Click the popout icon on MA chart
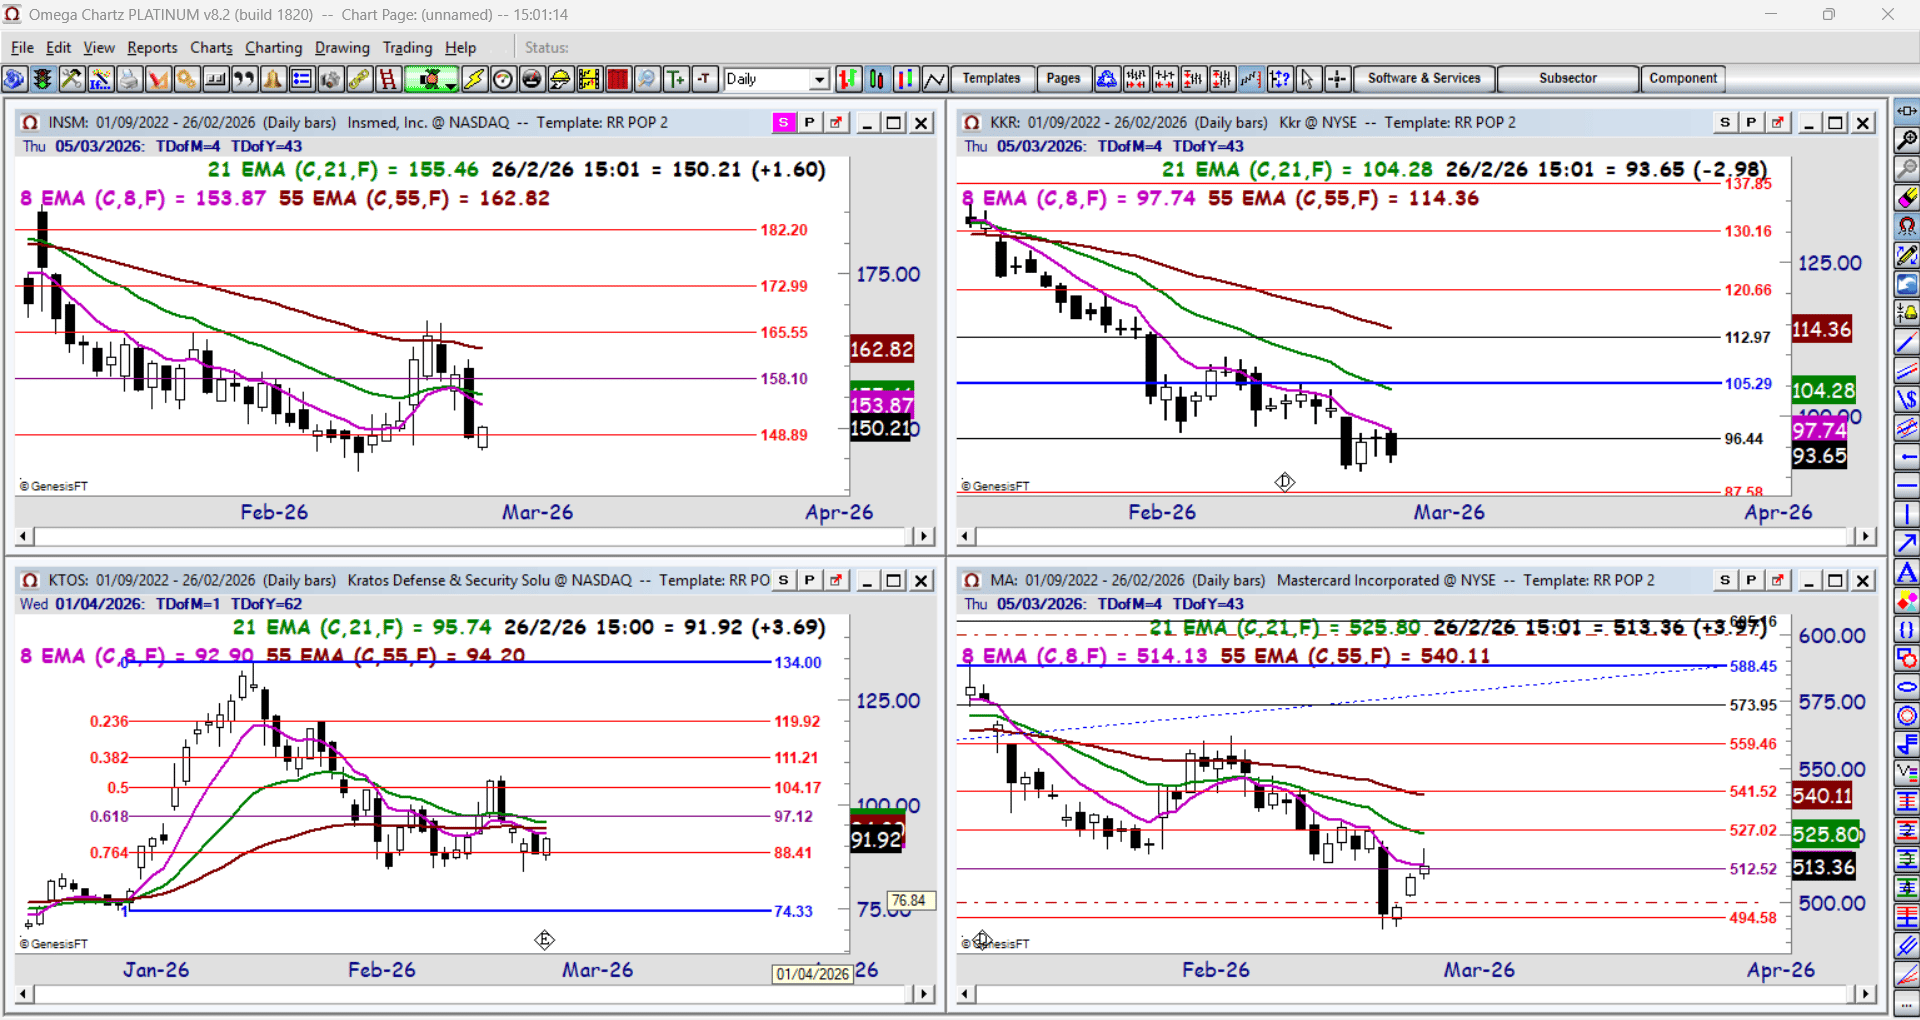Screen dimensions: 1920x1020 point(1777,580)
